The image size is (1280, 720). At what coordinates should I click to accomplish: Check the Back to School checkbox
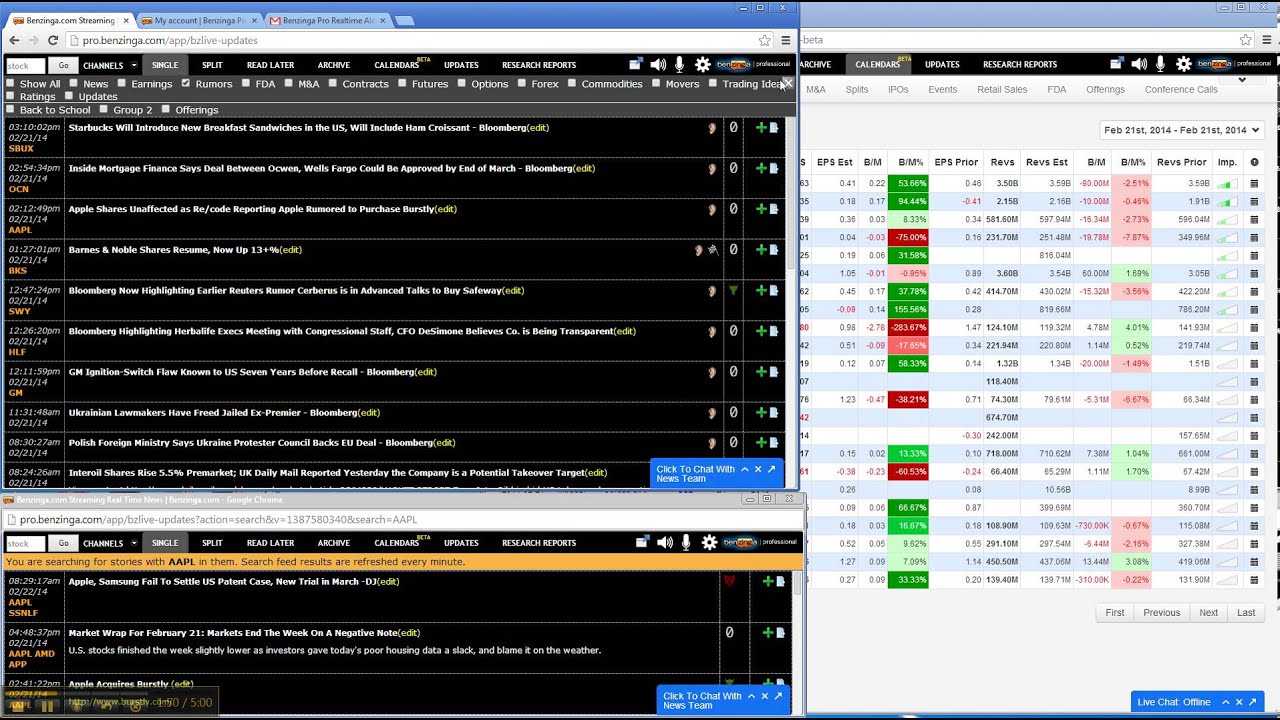pos(11,109)
